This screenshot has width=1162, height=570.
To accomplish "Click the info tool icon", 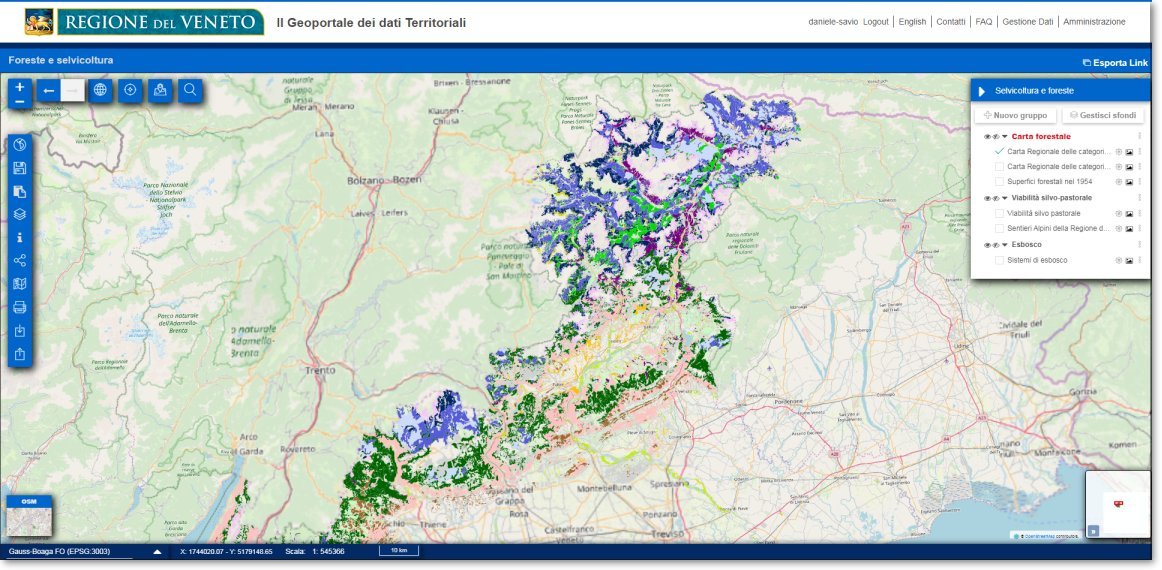I will click(20, 238).
